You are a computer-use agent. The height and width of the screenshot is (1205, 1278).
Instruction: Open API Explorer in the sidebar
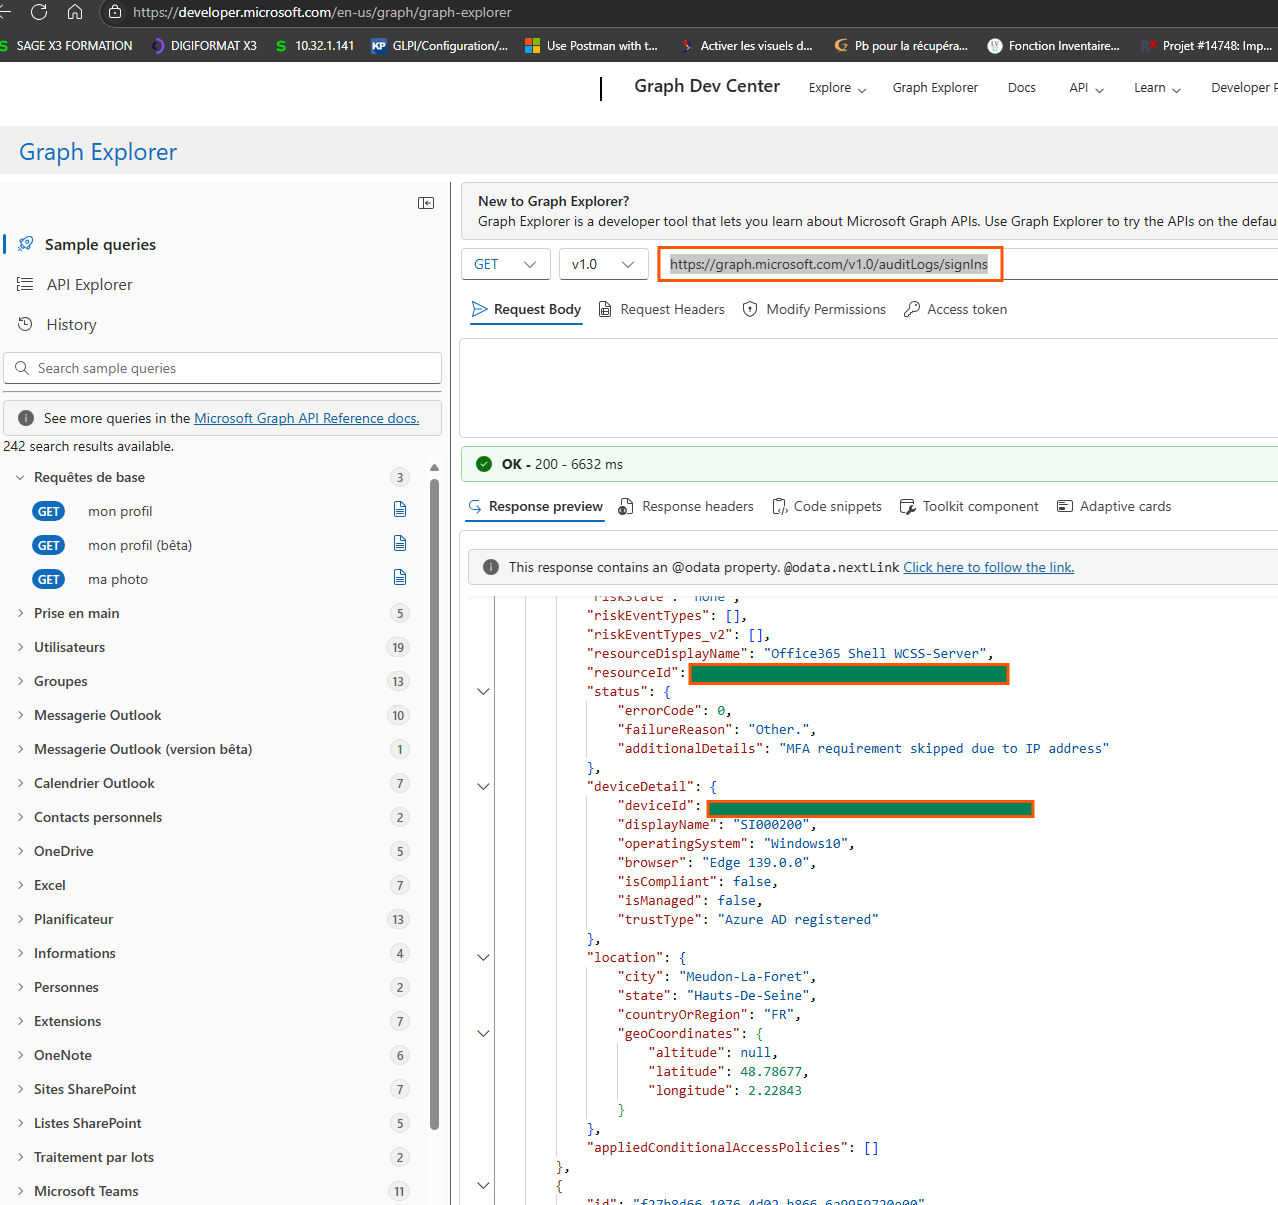coord(89,285)
